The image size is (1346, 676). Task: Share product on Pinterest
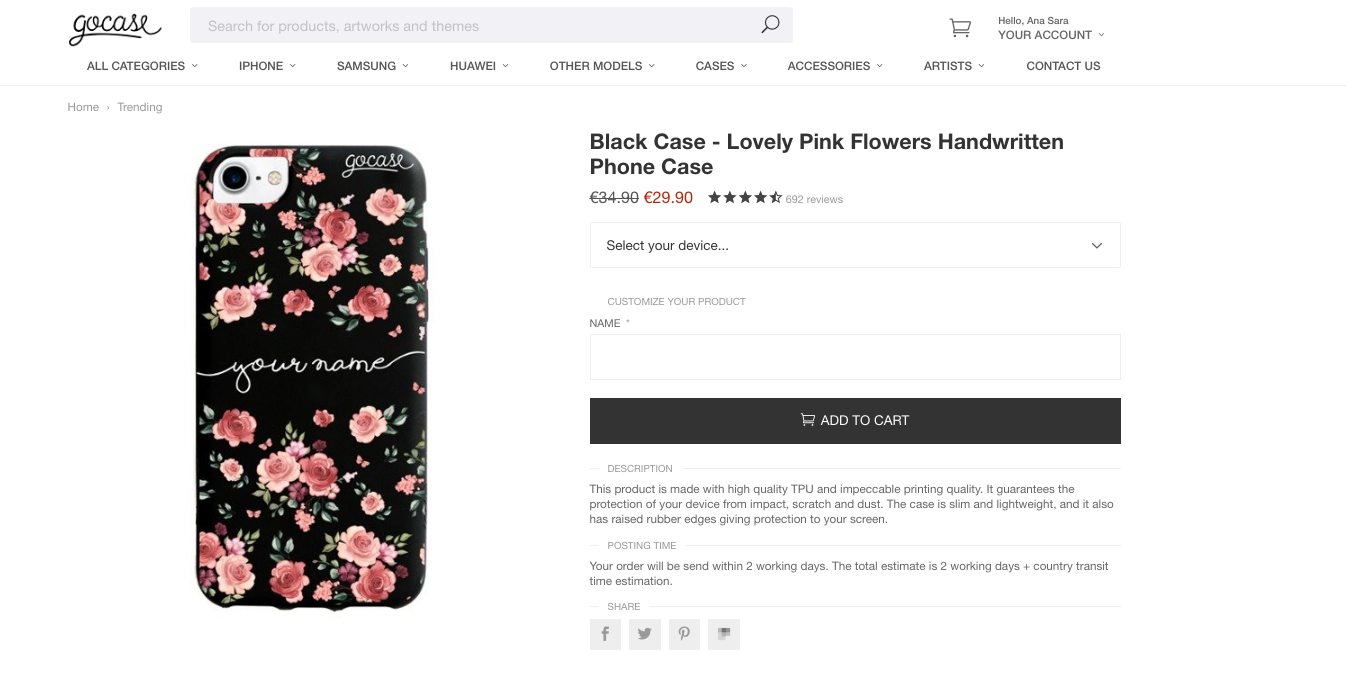point(684,634)
